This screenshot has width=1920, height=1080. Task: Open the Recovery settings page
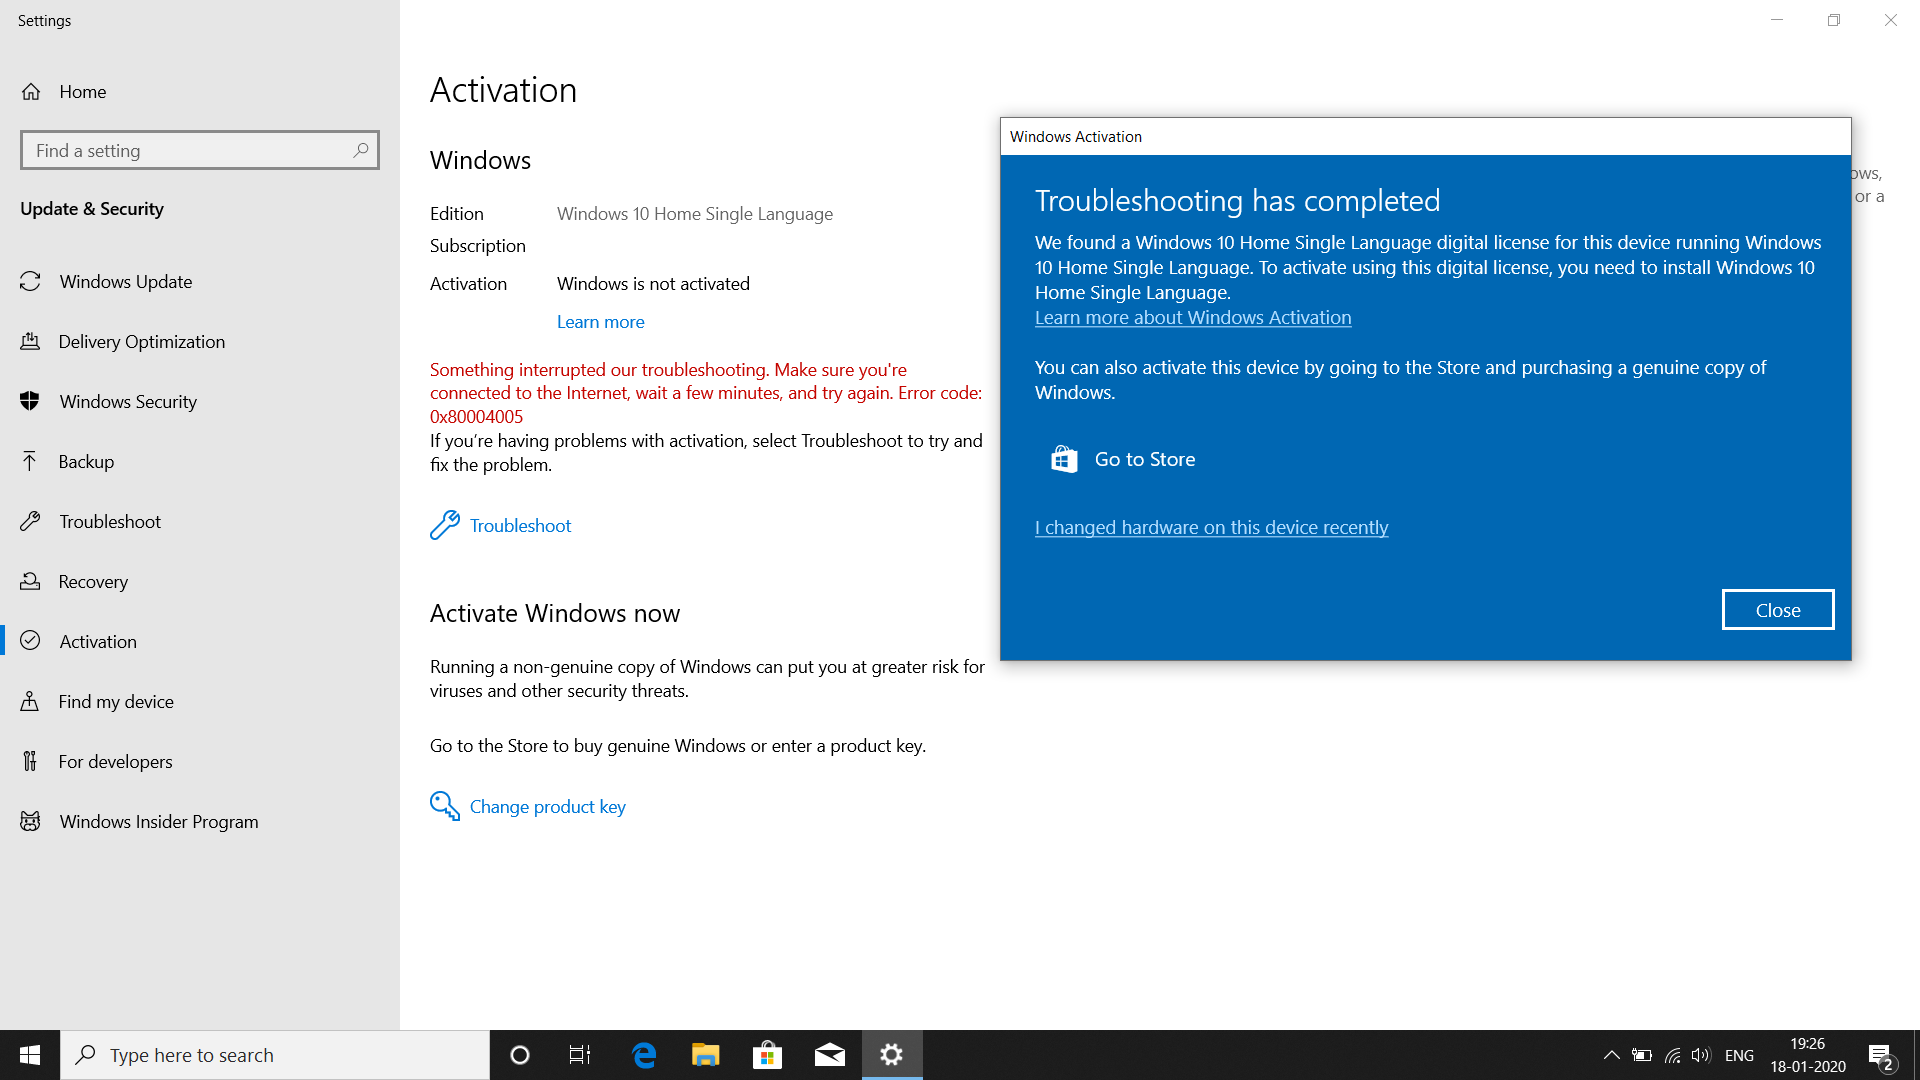[x=200, y=581]
